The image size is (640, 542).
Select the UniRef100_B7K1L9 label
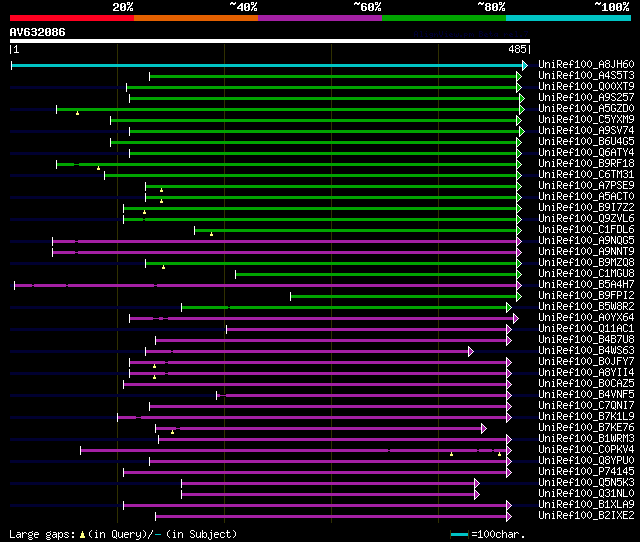click(x=586, y=417)
